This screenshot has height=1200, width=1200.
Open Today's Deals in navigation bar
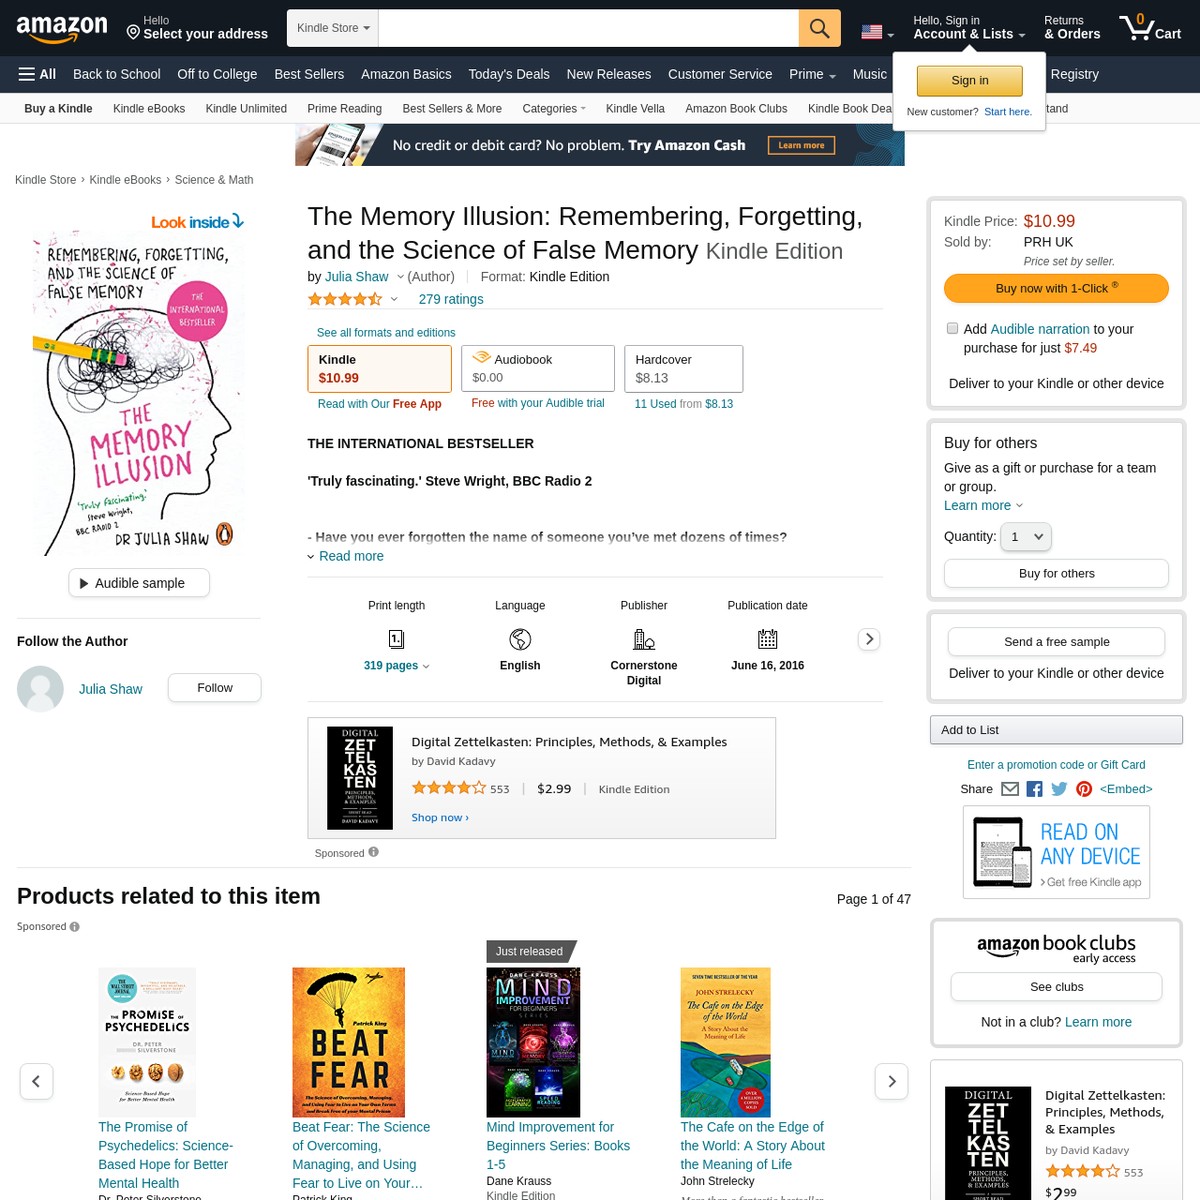click(x=509, y=74)
